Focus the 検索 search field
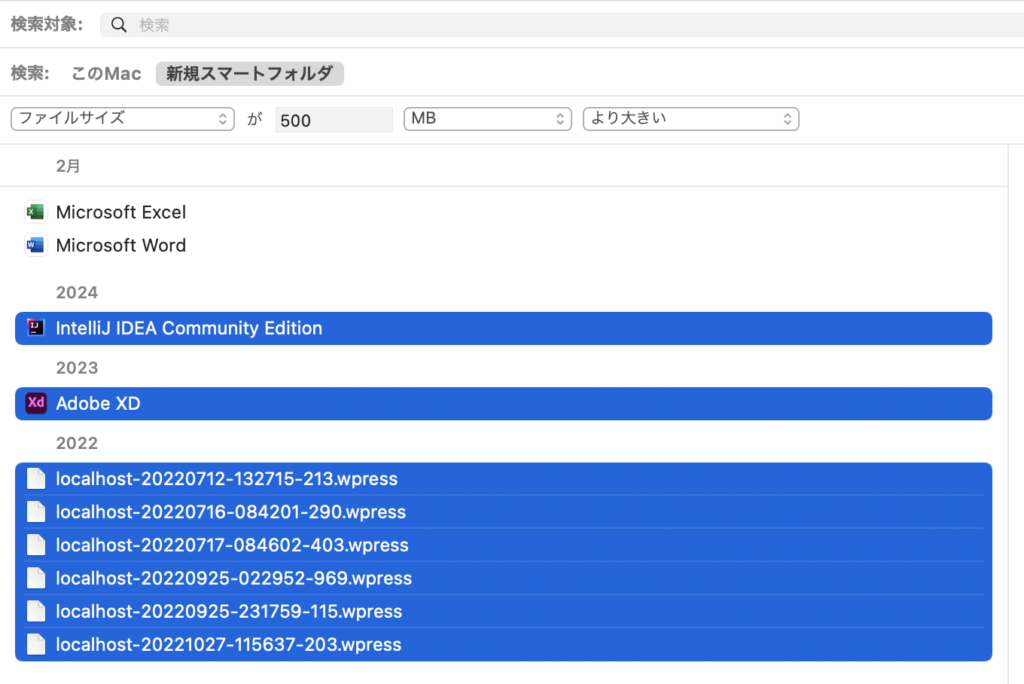Viewport: 1024px width, 684px height. coord(562,25)
